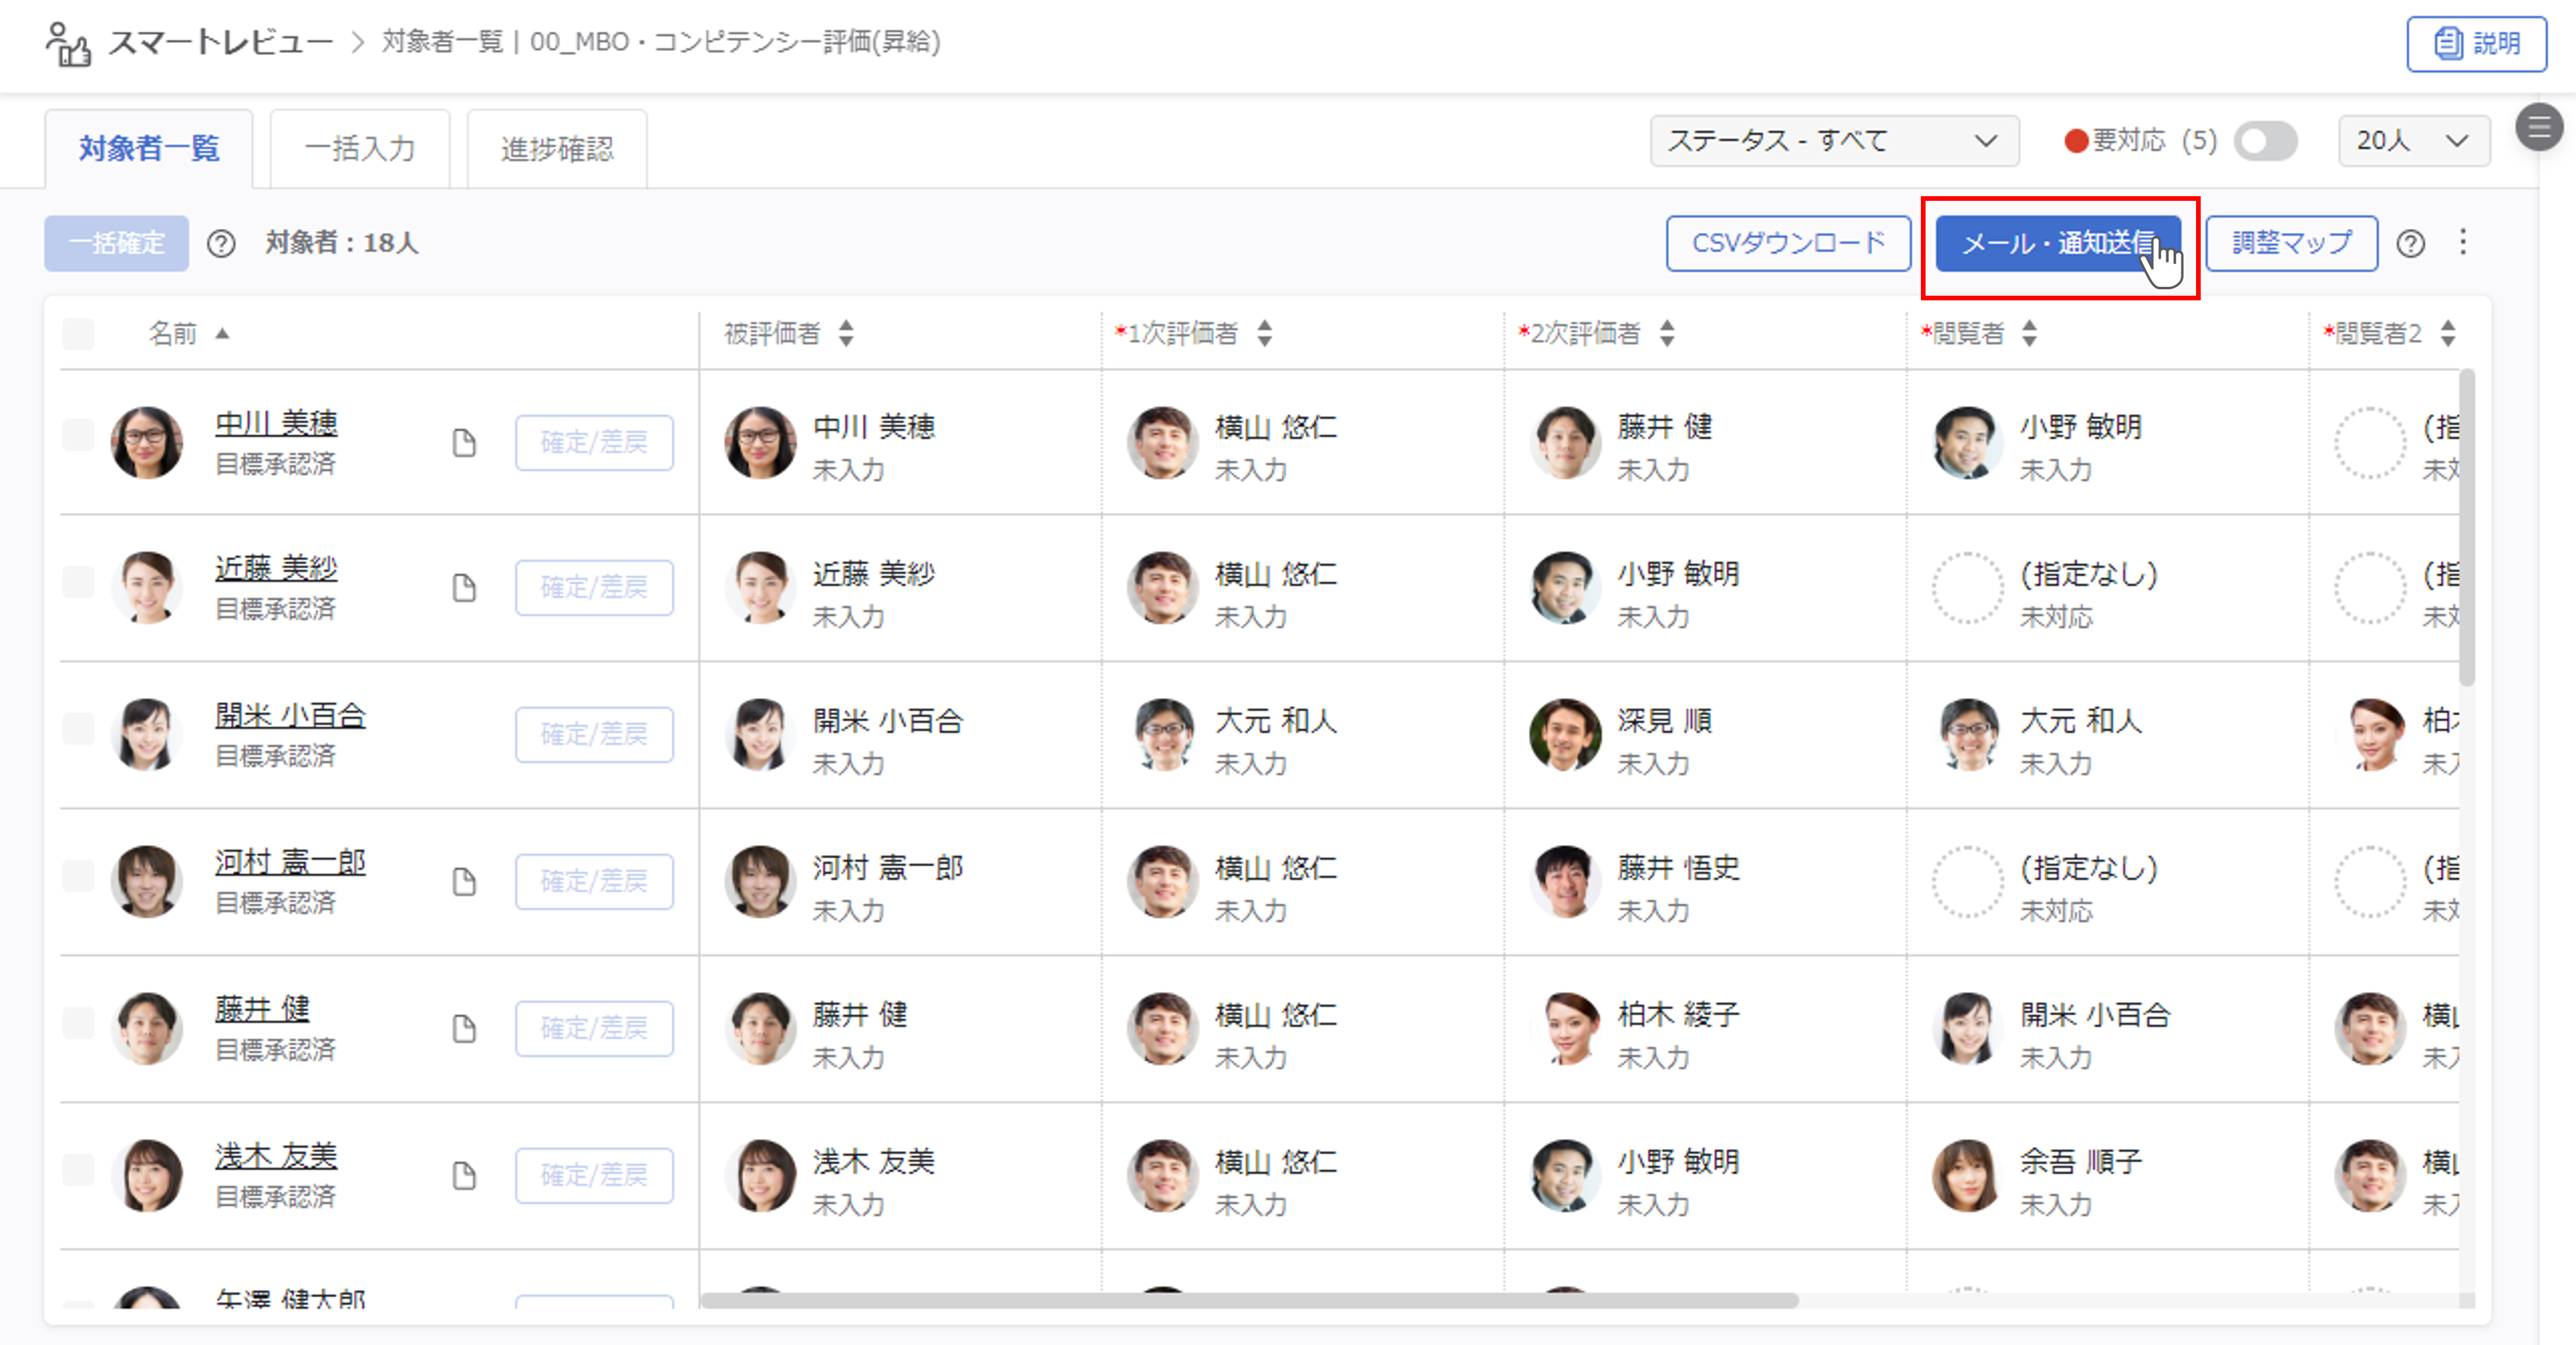Click 対象者：18人 count text
This screenshot has width=2576, height=1345.
pos(342,243)
